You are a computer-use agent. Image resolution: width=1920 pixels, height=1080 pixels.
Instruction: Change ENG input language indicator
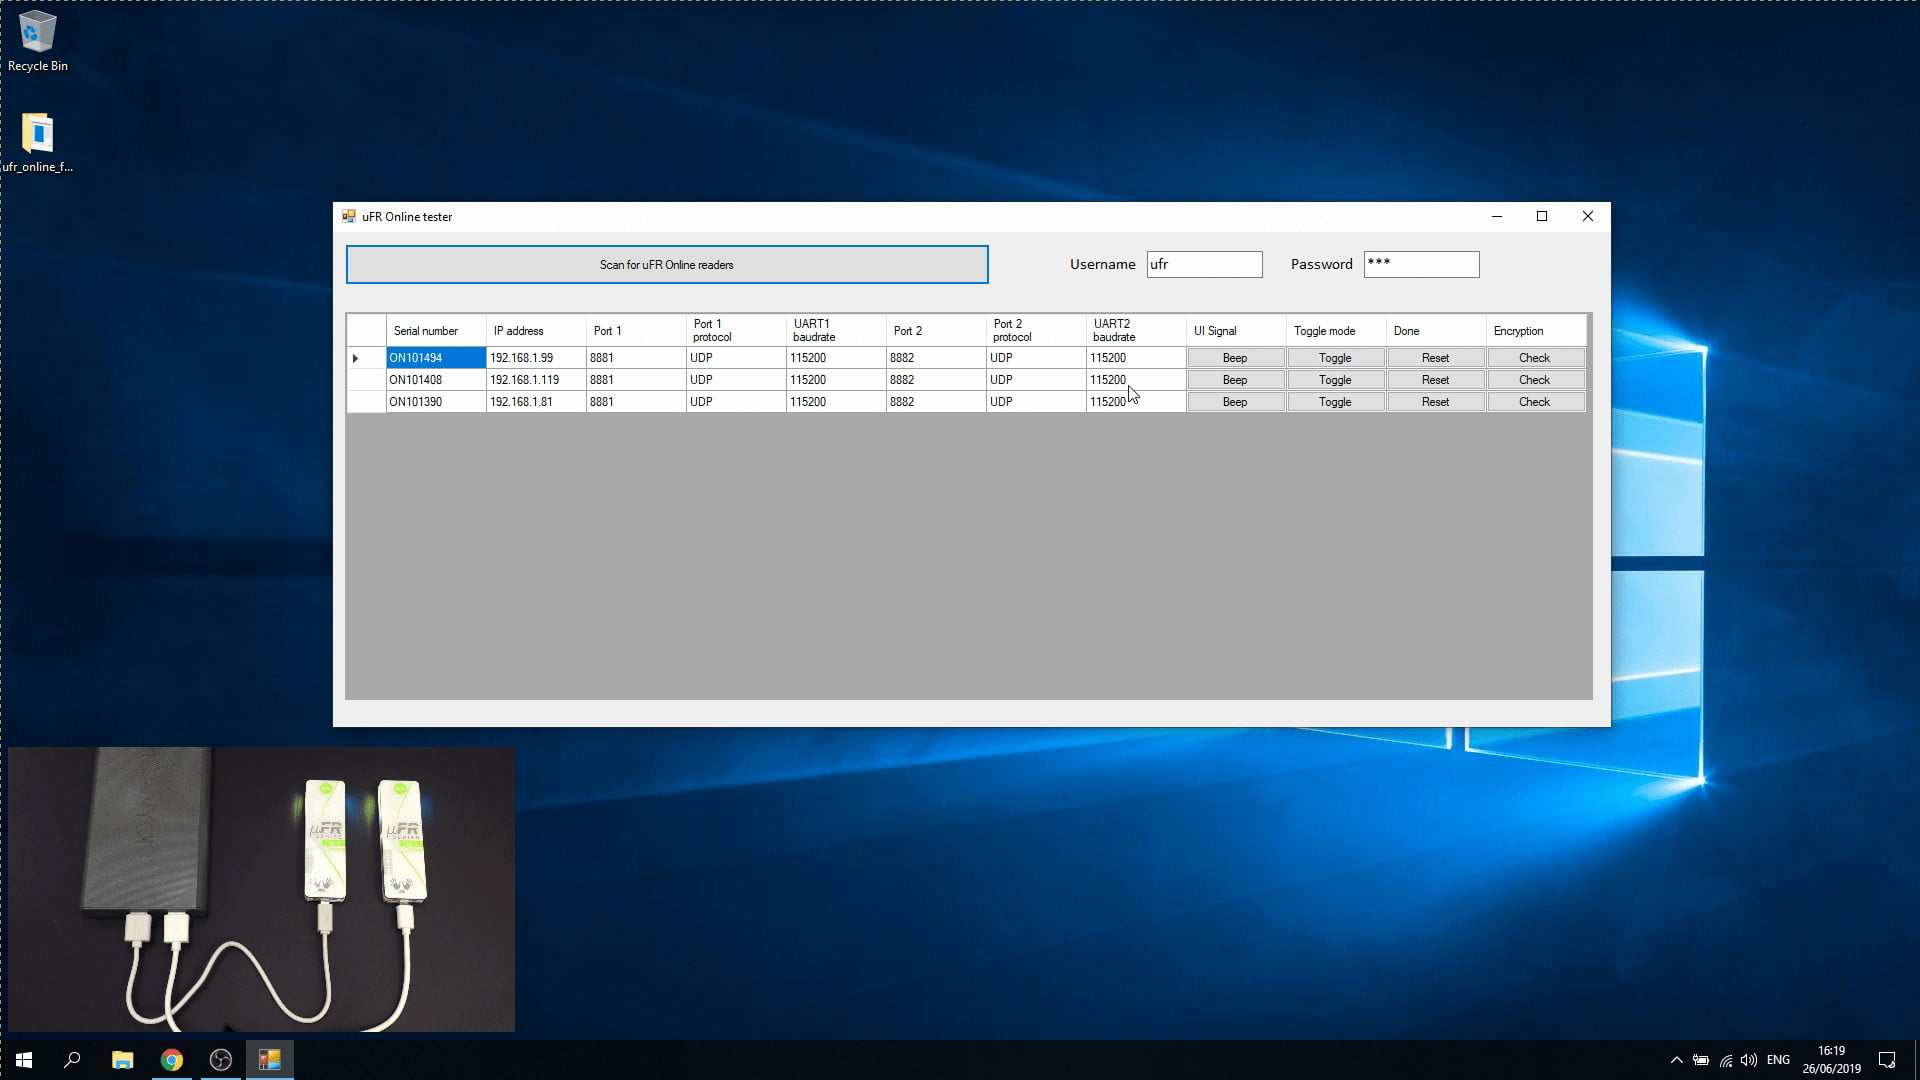1778,1060
